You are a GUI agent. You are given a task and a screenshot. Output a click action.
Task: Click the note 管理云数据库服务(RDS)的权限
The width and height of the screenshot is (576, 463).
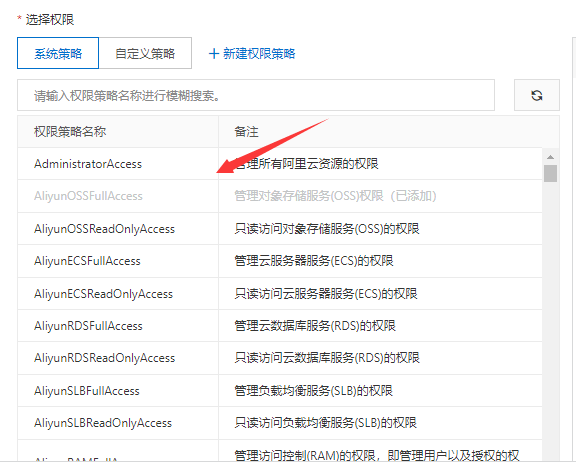coord(315,326)
